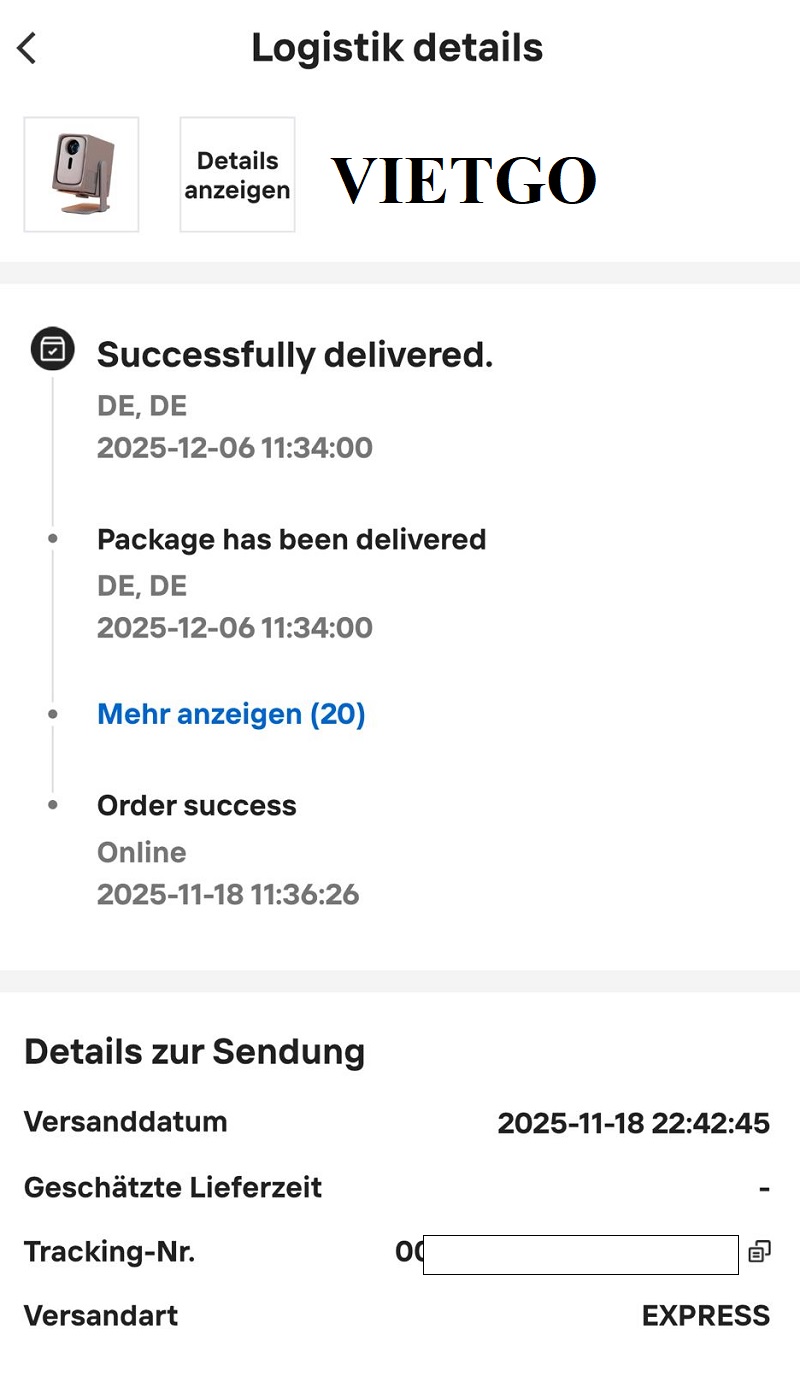The width and height of the screenshot is (800, 1394).
Task: Tap the "Details anzeigen" button
Action: click(x=237, y=175)
